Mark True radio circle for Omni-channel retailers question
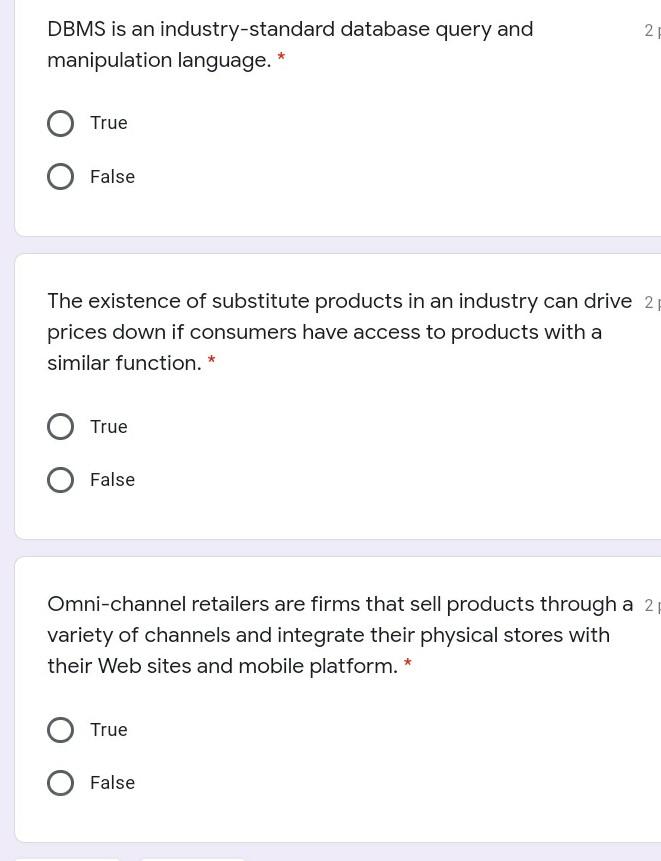Screen dimensions: 661x861 point(60,730)
